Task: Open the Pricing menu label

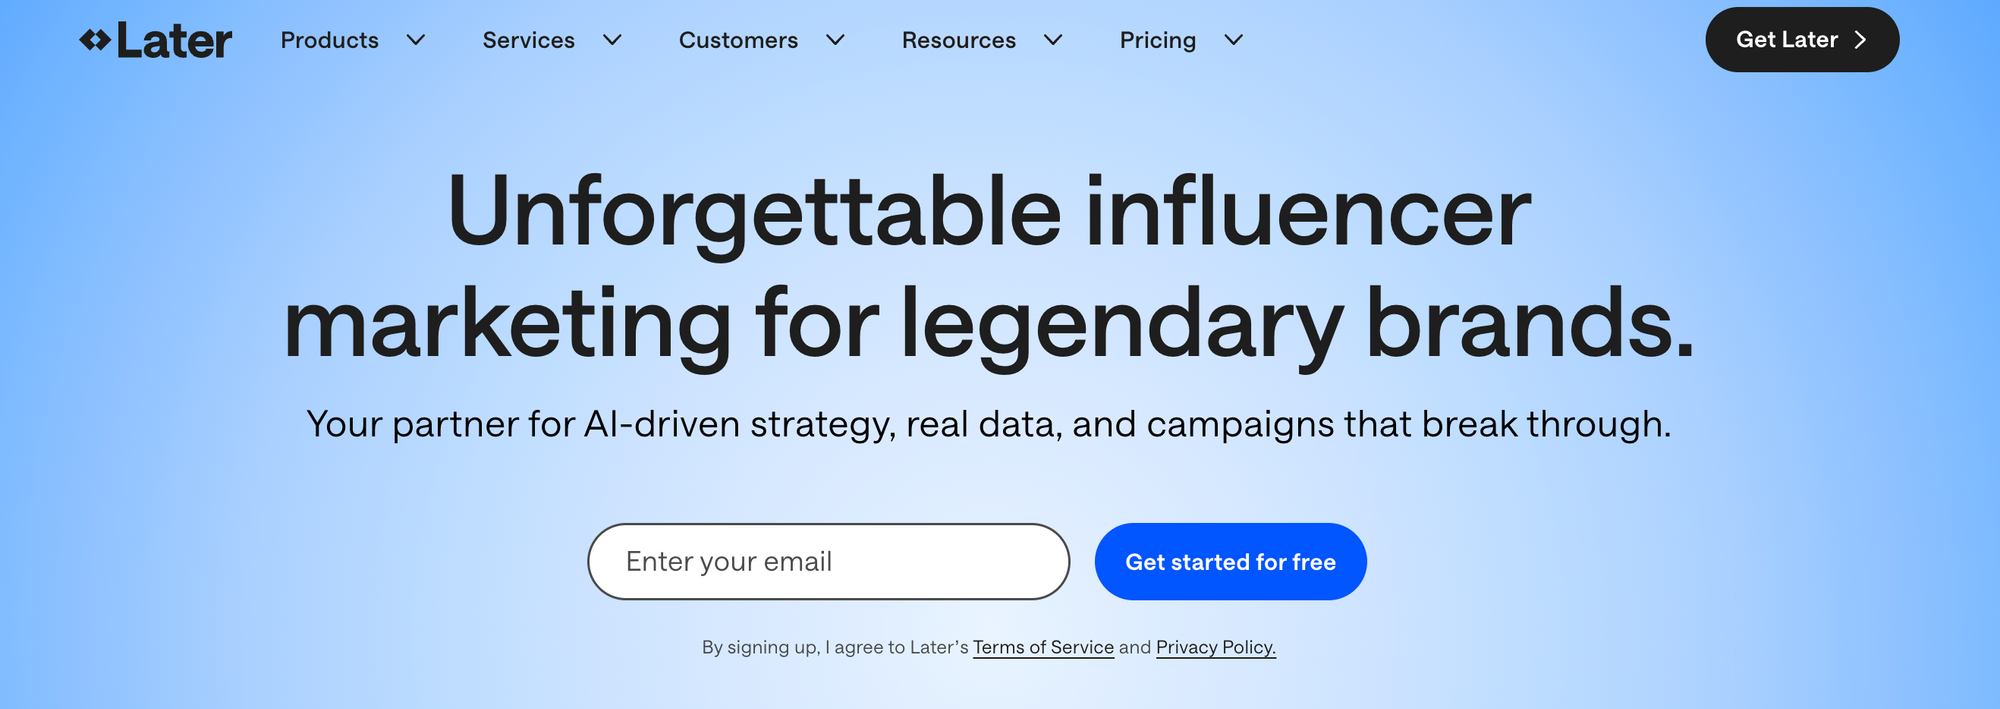Action: pyautogui.click(x=1157, y=40)
